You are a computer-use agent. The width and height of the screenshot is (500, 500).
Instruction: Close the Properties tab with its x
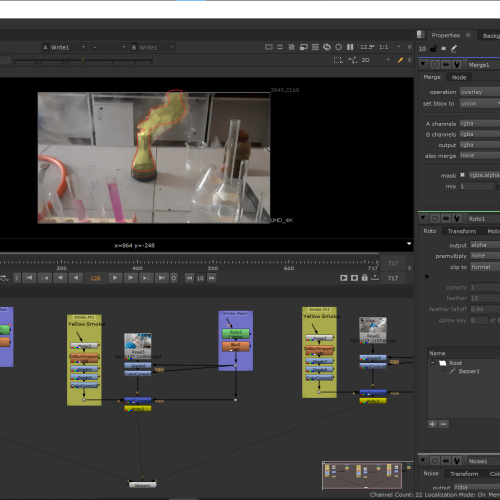468,35
